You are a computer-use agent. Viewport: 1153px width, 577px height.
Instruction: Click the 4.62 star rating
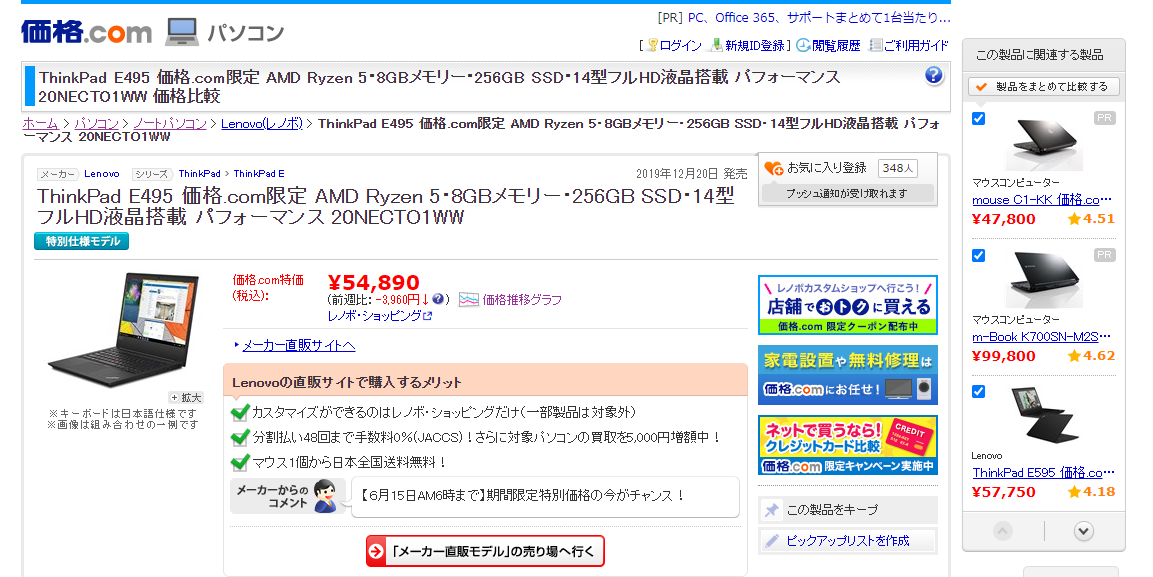pyautogui.click(x=1091, y=355)
